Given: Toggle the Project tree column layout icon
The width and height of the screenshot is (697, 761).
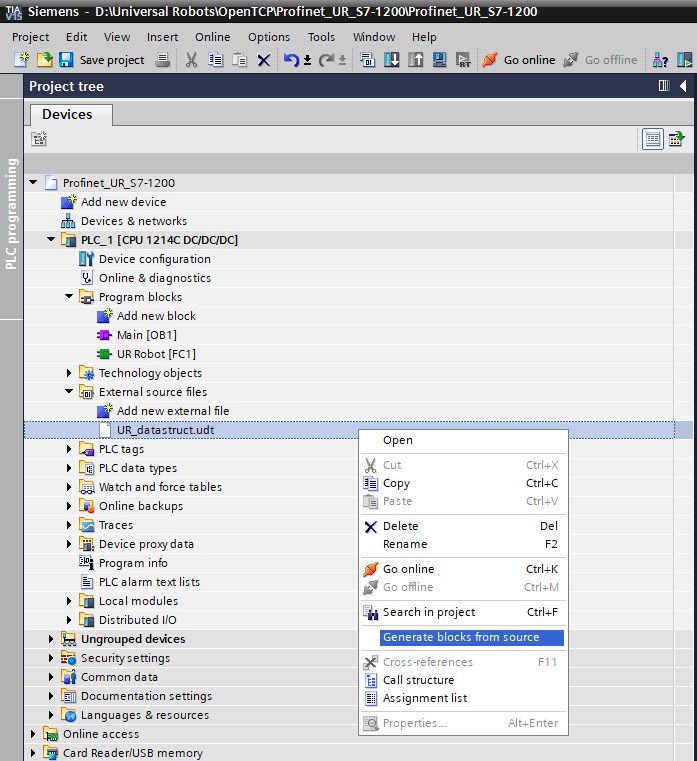Looking at the screenshot, I should pos(664,86).
